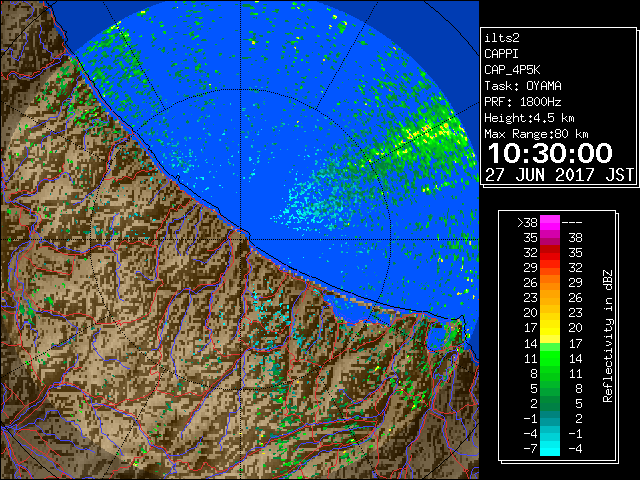Click the 'CAPPI' product label
This screenshot has height=480, width=640.
pos(501,54)
